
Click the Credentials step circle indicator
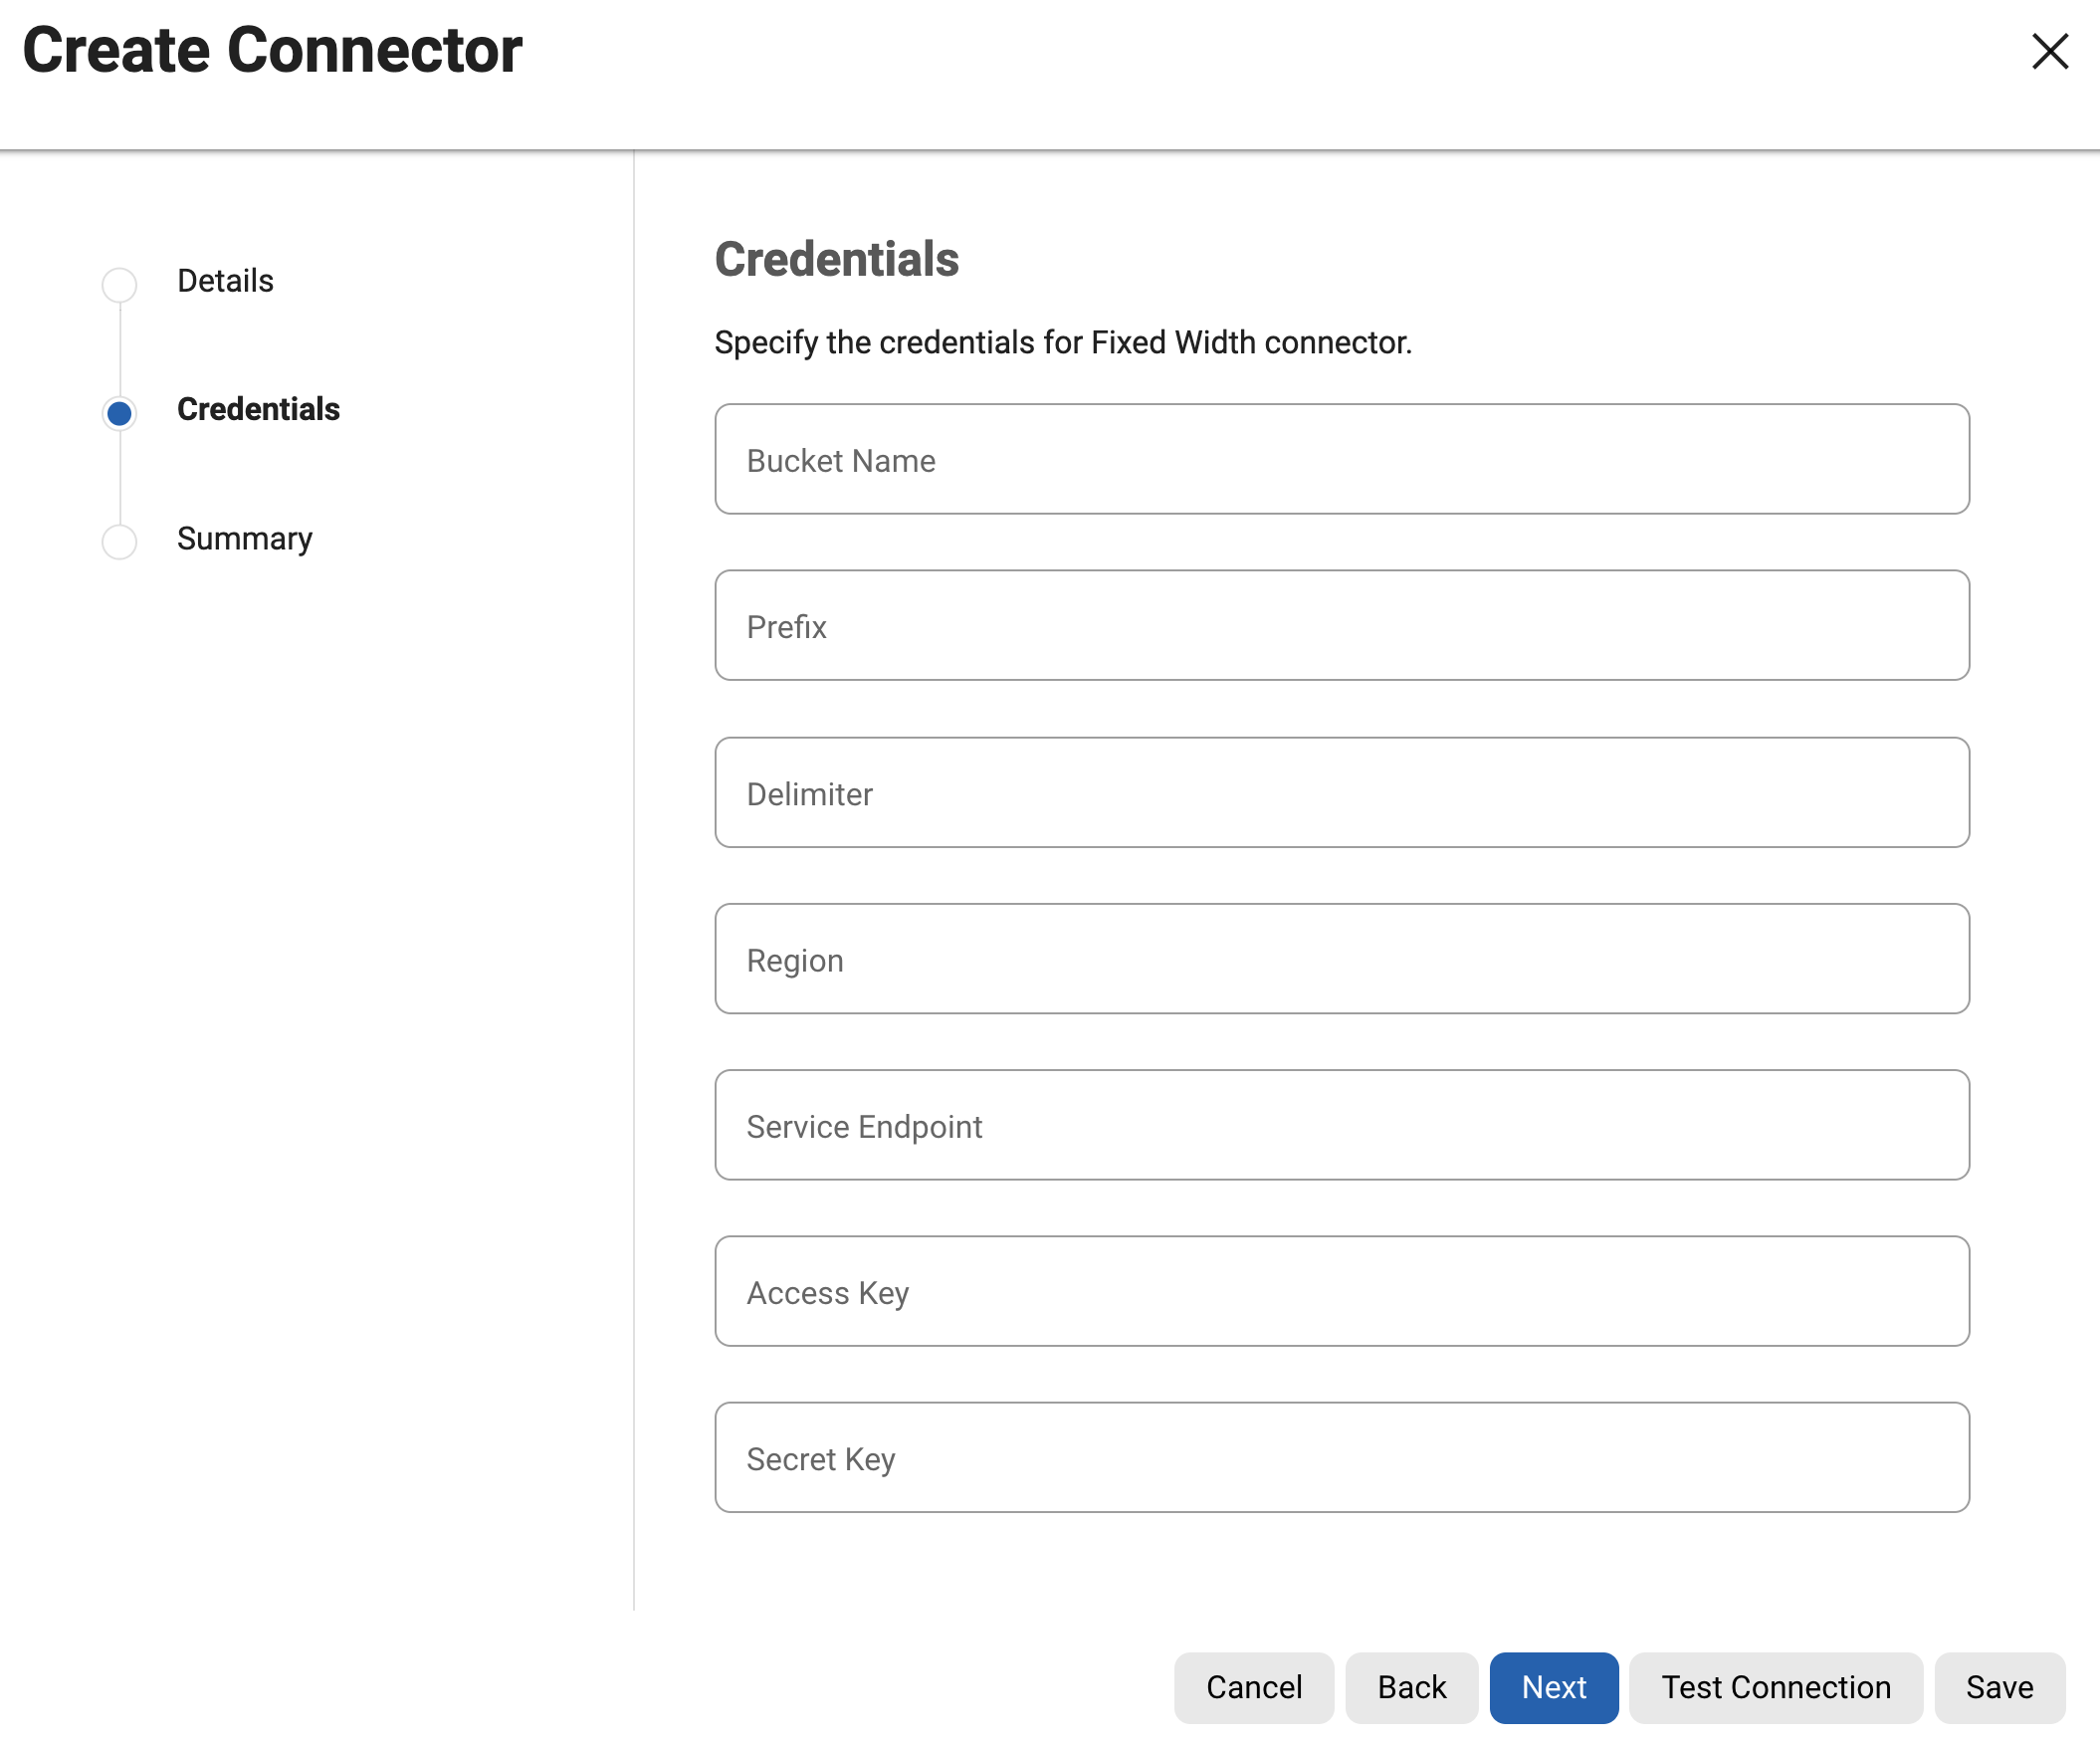click(119, 413)
